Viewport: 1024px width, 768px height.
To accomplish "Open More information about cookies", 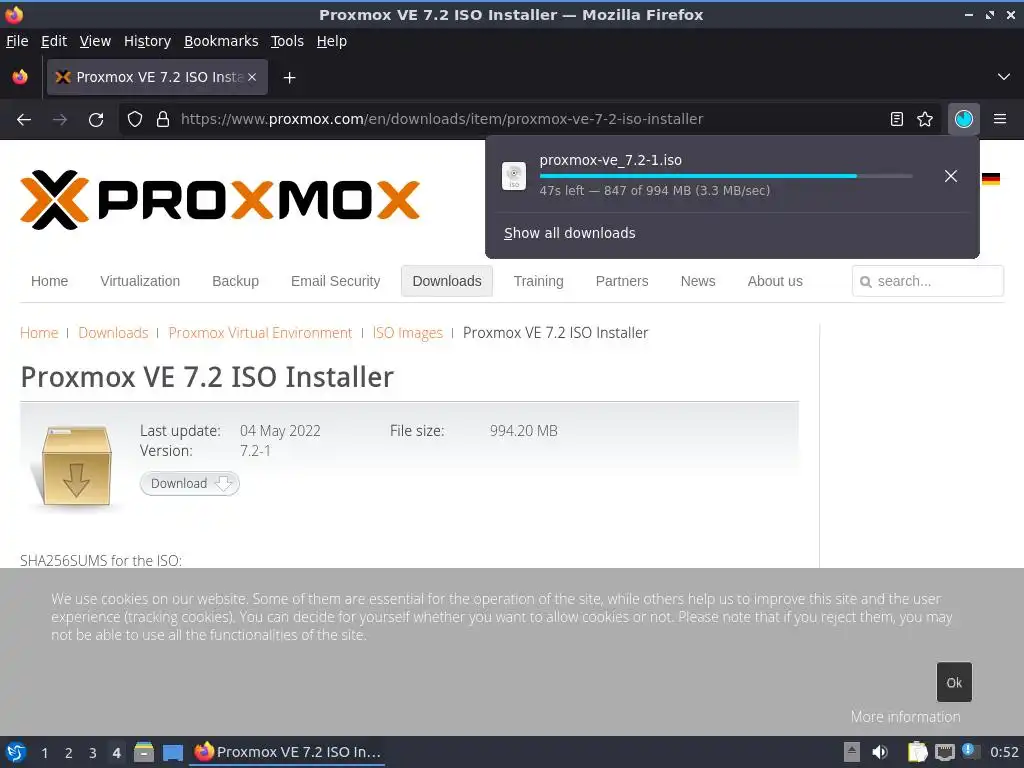I will click(x=905, y=717).
